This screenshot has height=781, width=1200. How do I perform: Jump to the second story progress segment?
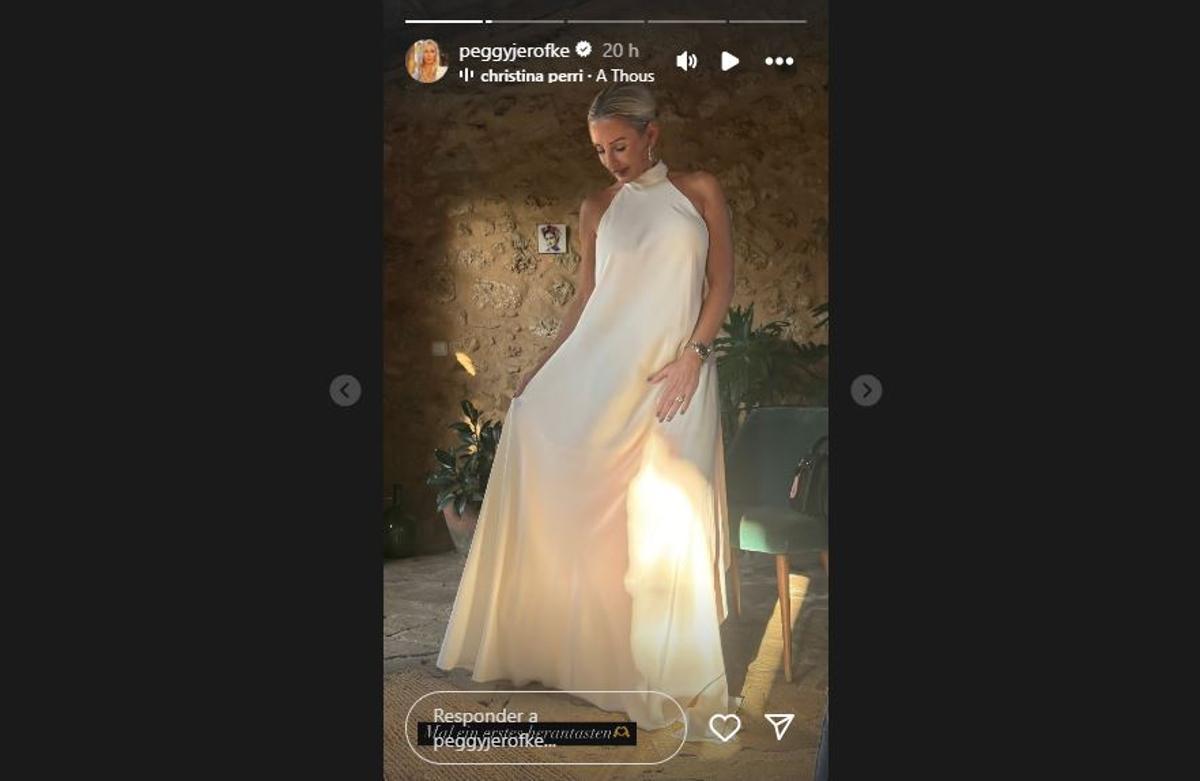click(x=525, y=21)
